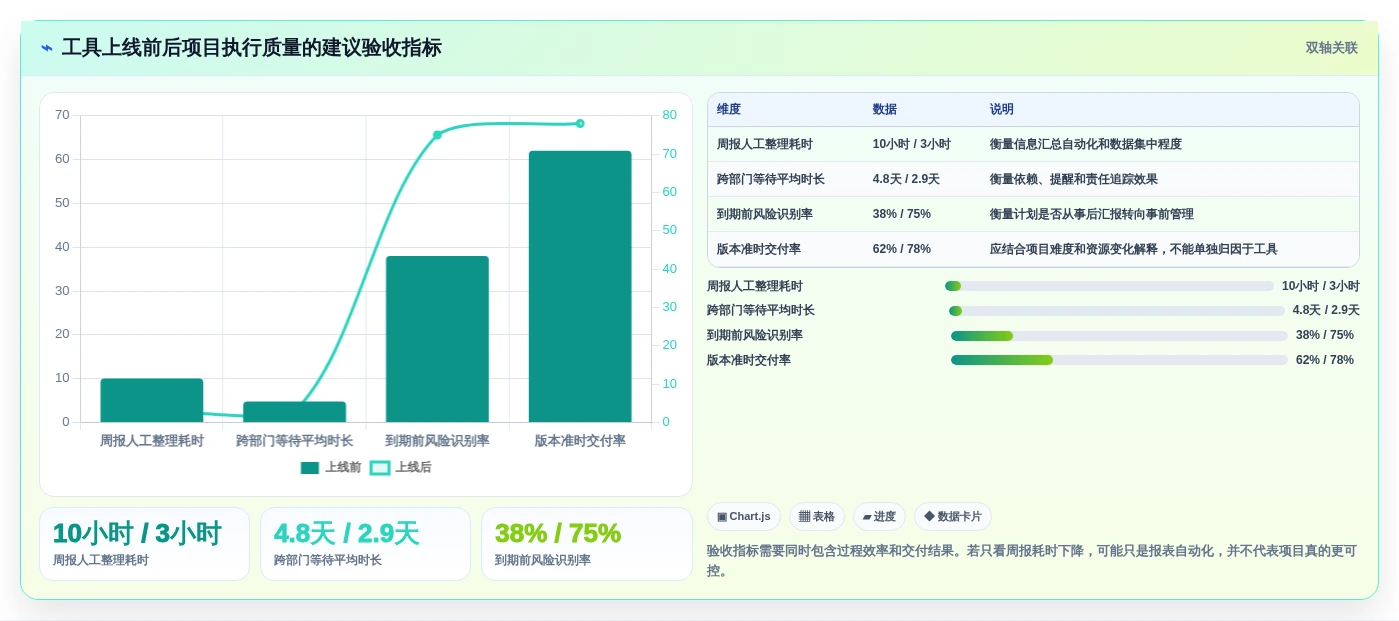Click table row label 周报人工整理耗时
Viewport: 1399px width, 621px height.
765,144
